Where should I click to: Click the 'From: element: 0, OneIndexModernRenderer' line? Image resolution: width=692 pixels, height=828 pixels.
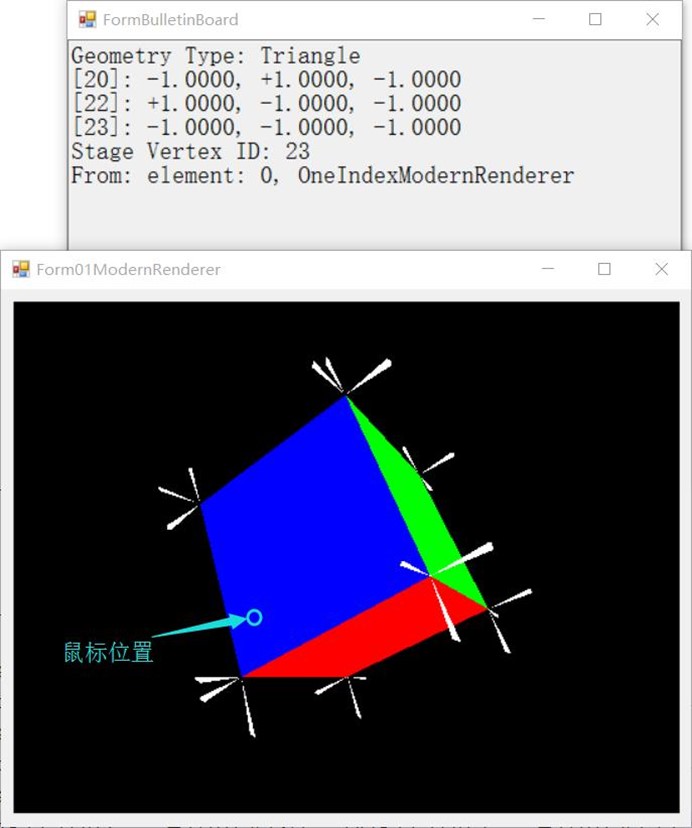pos(323,175)
